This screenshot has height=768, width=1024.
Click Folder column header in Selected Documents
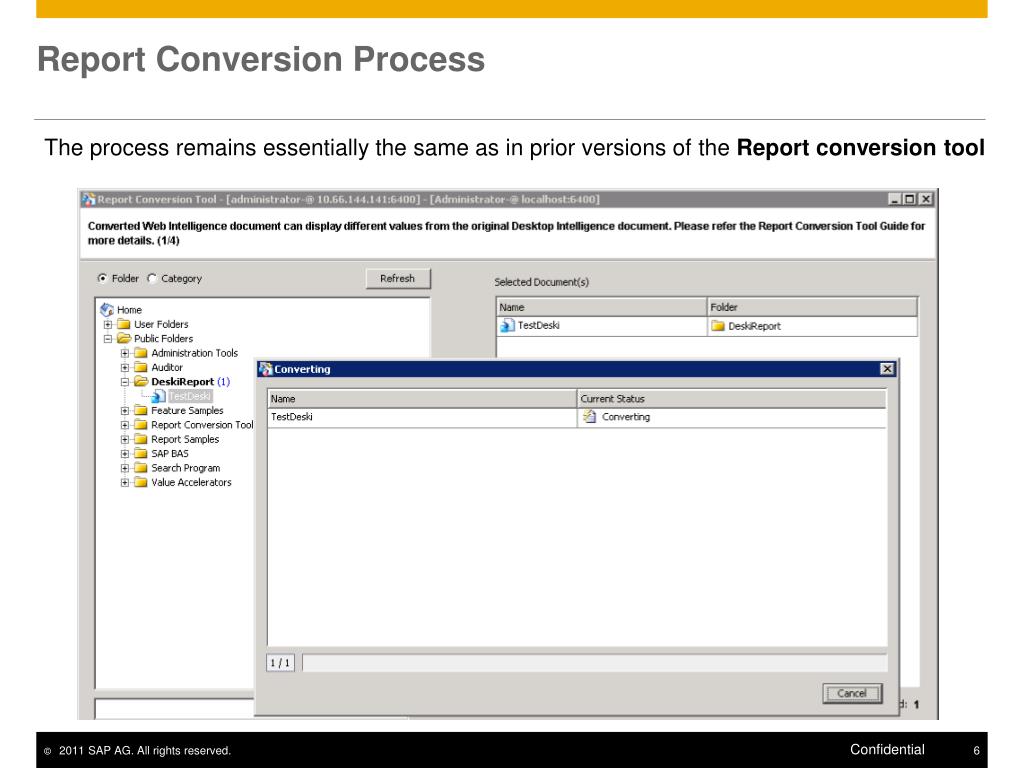coord(812,307)
